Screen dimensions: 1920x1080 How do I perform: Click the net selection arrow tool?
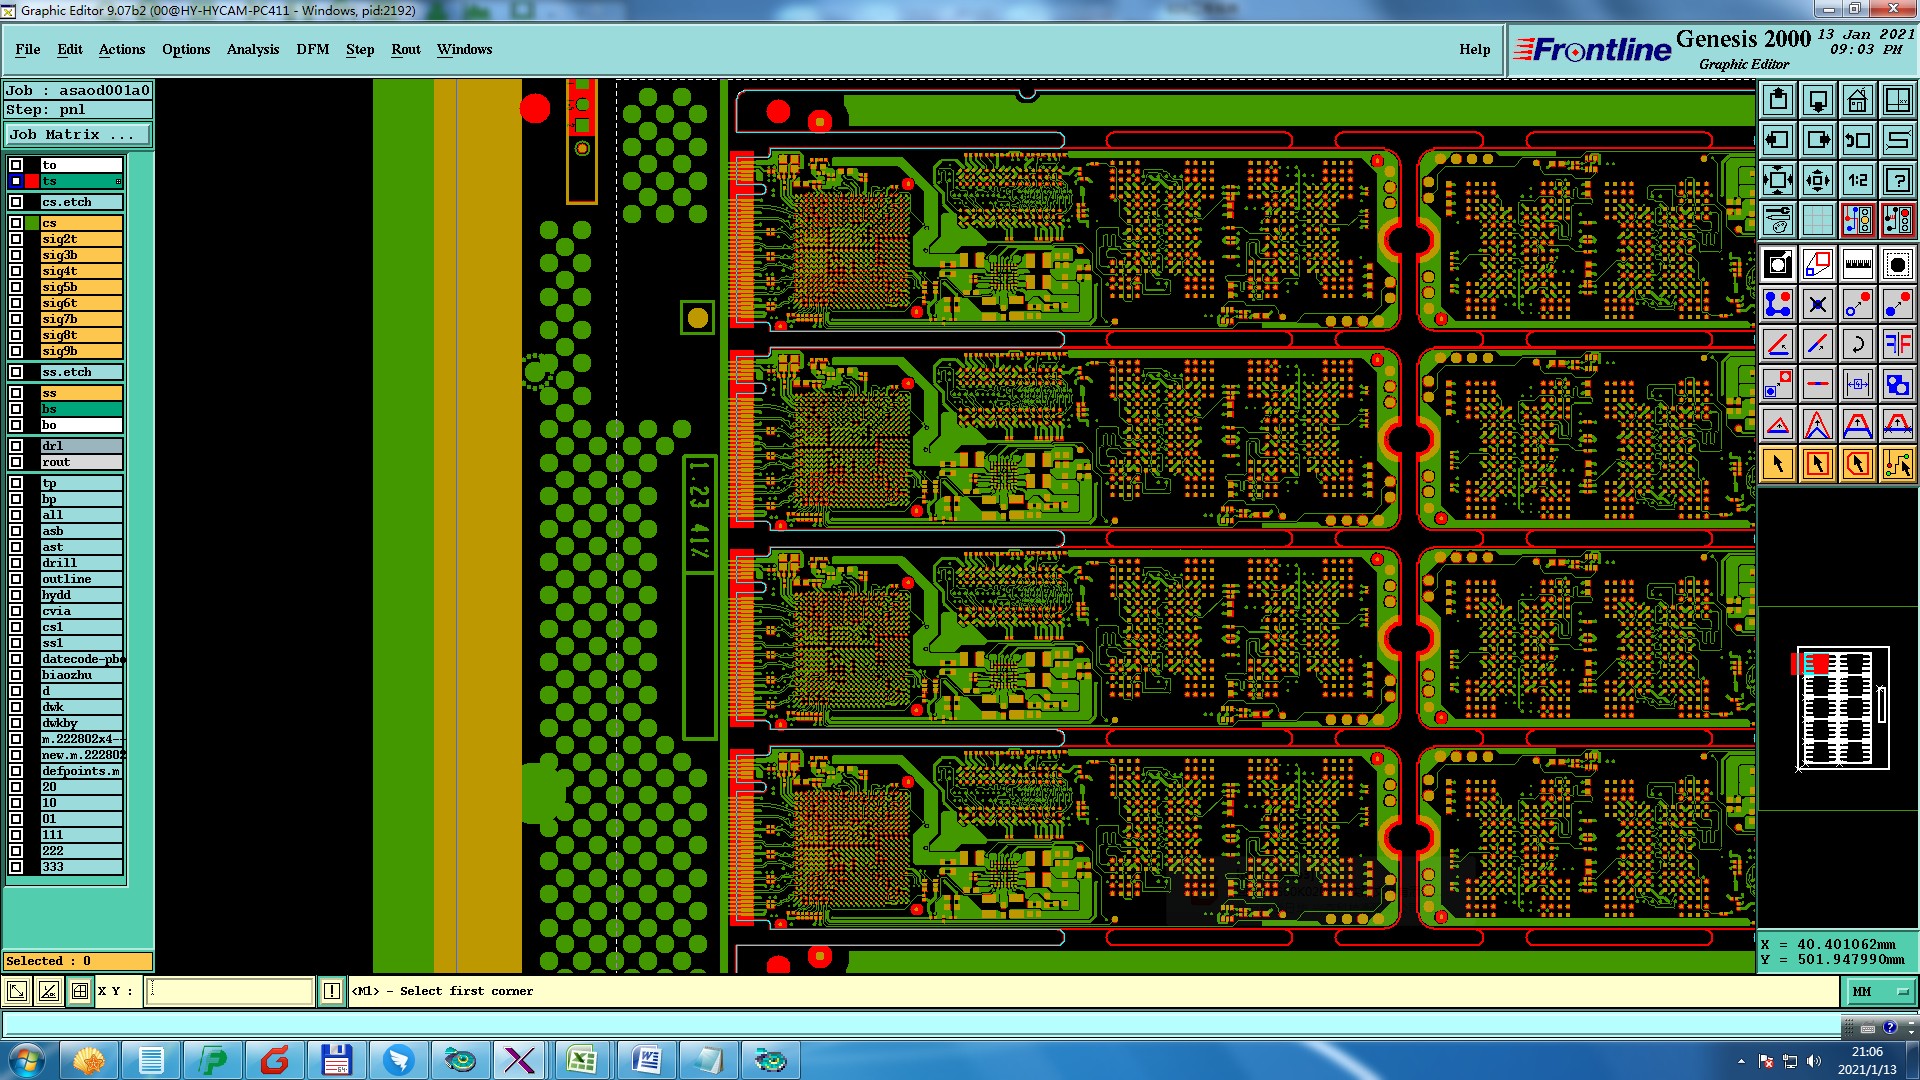click(x=1897, y=464)
